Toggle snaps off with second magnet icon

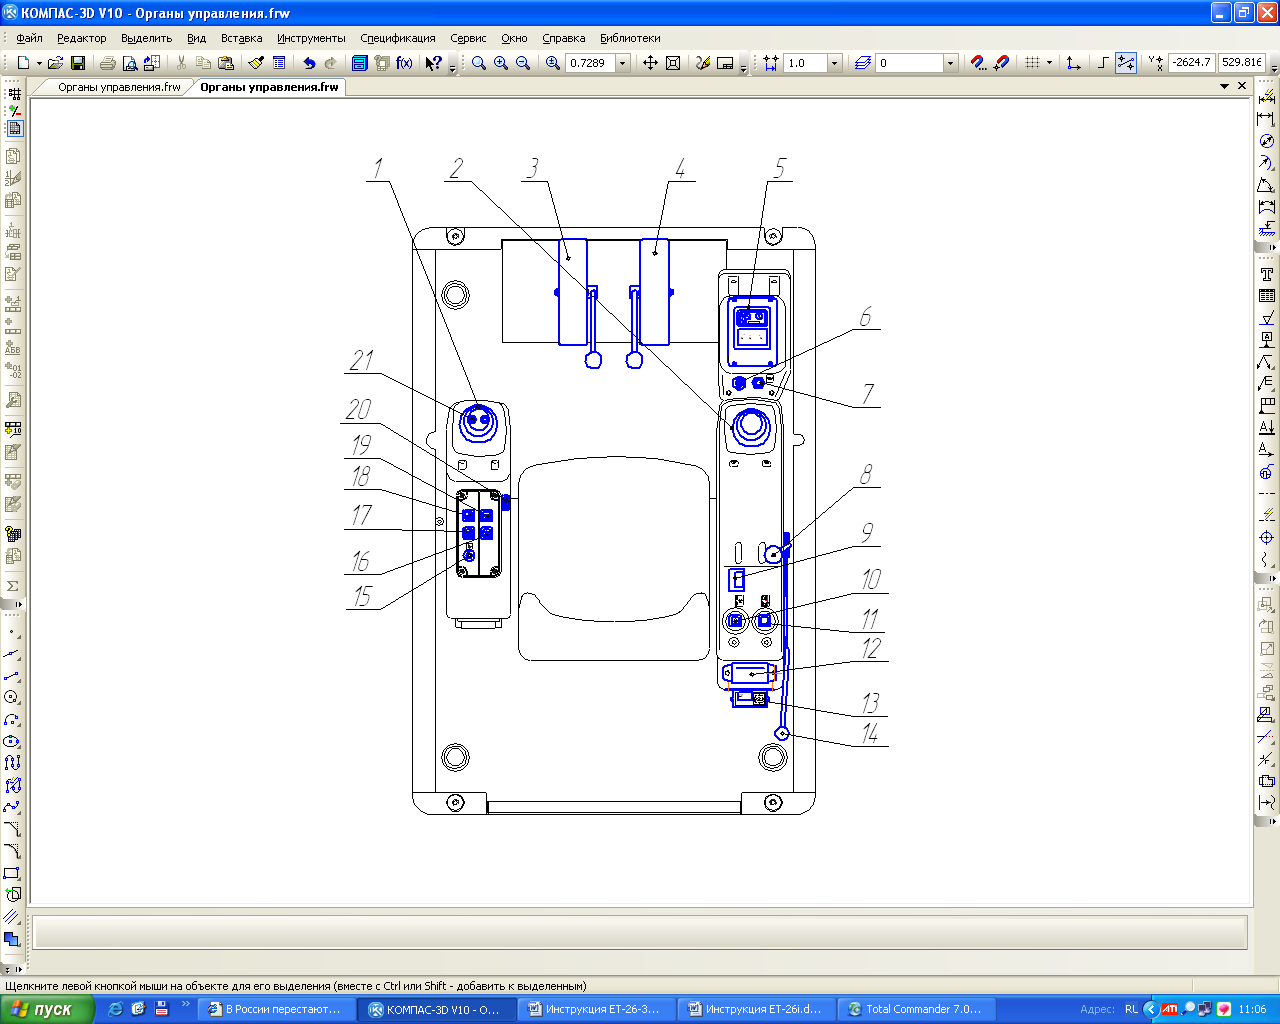[1001, 63]
